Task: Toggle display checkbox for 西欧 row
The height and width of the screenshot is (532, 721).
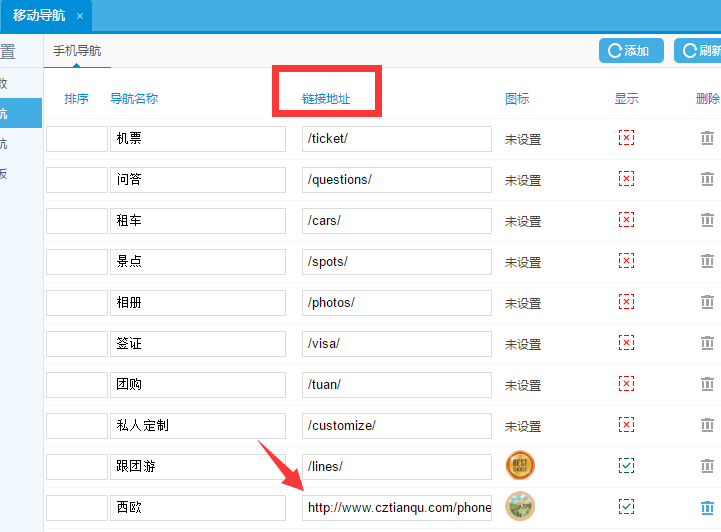Action: [x=626, y=507]
